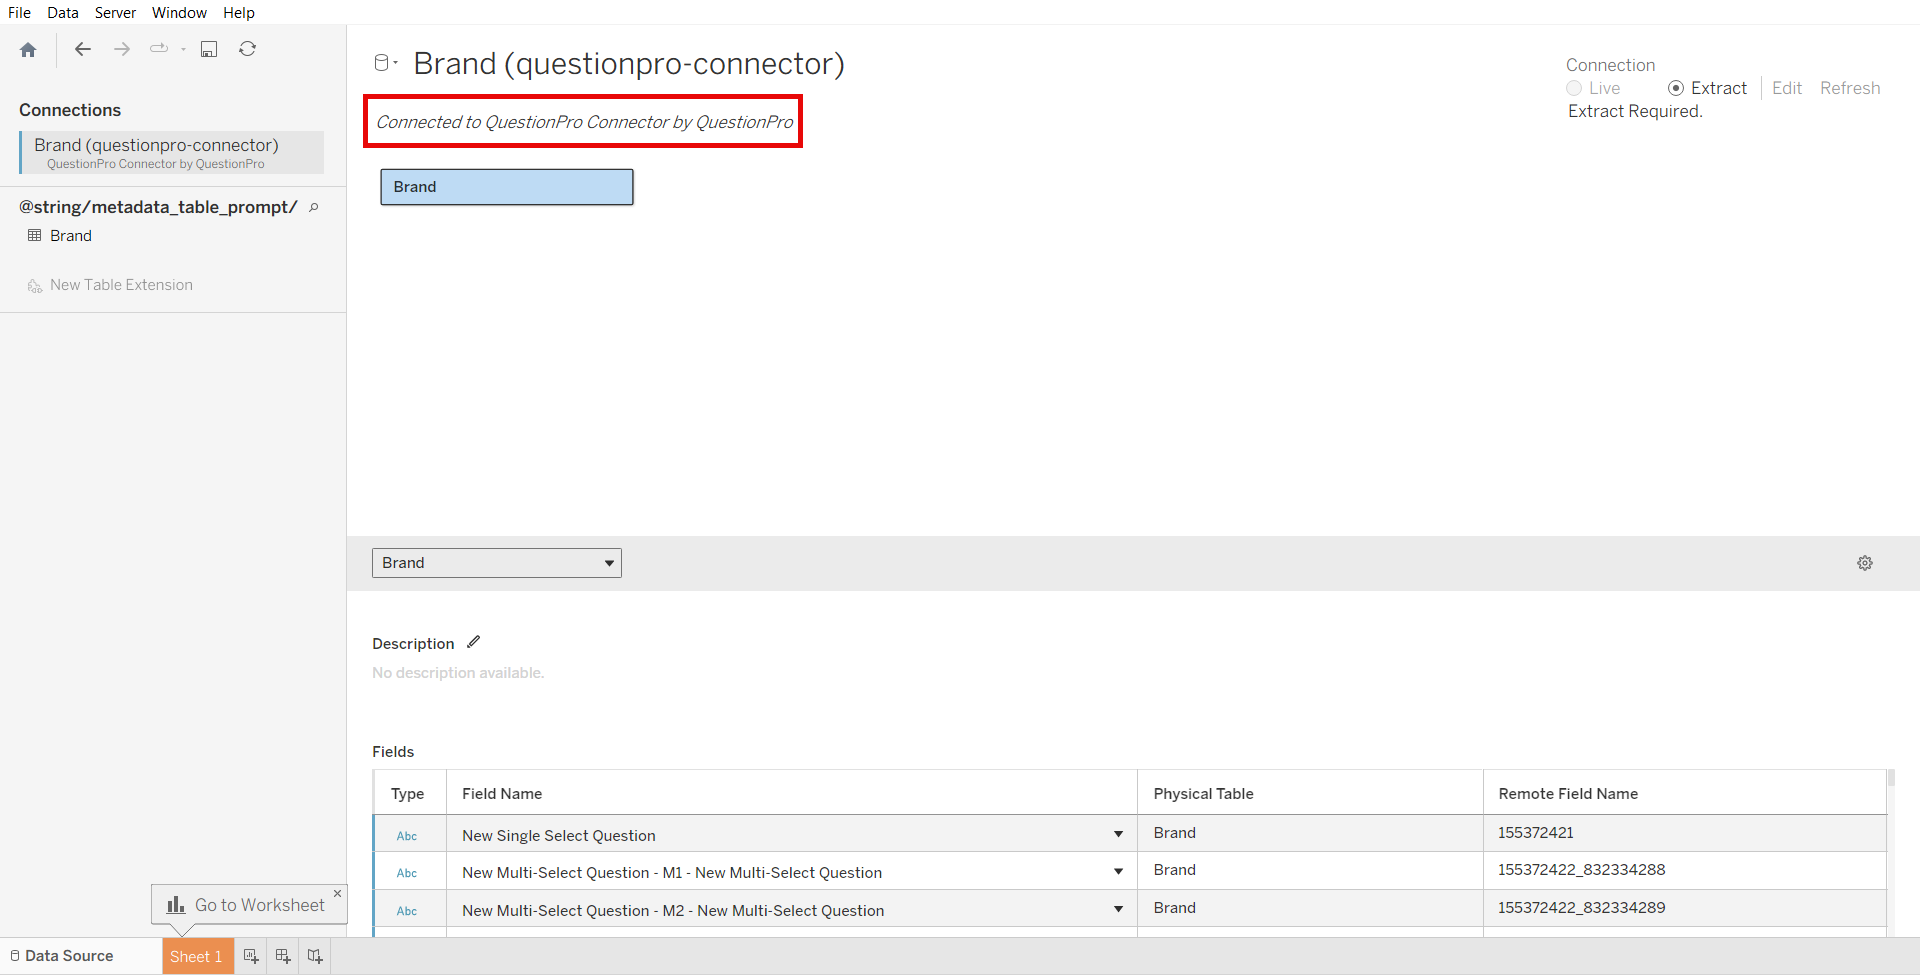The width and height of the screenshot is (1920, 975).
Task: Open the Server menu
Action: 115,13
